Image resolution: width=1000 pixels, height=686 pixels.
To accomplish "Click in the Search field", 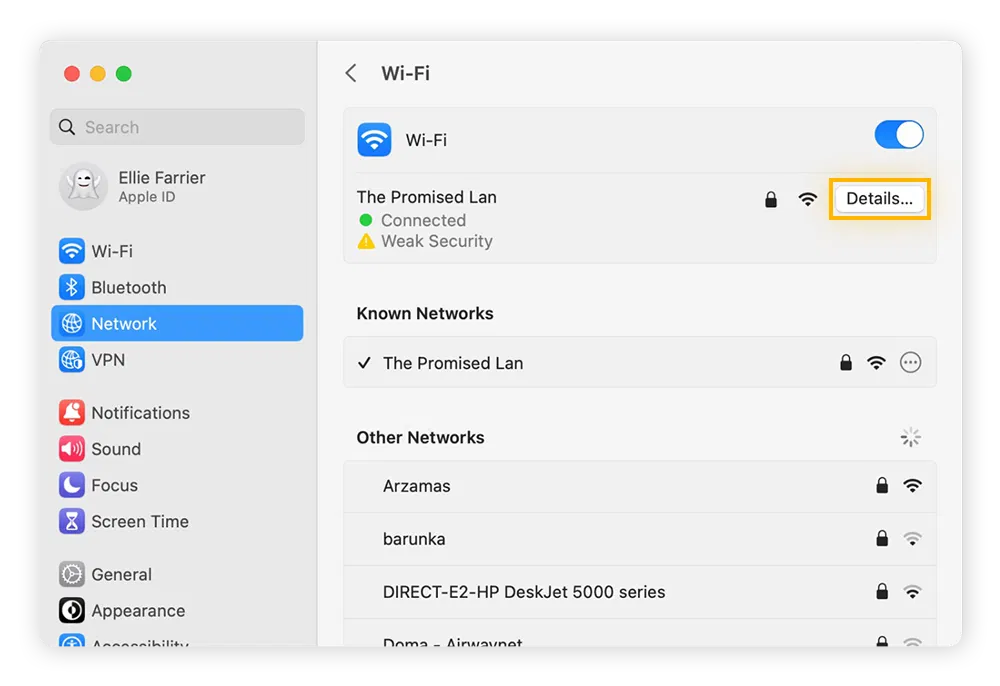I will pyautogui.click(x=177, y=127).
